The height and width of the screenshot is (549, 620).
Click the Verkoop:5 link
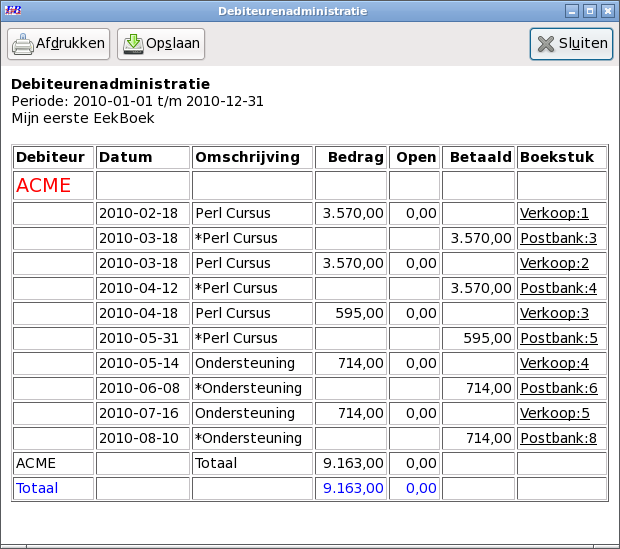(x=554, y=413)
